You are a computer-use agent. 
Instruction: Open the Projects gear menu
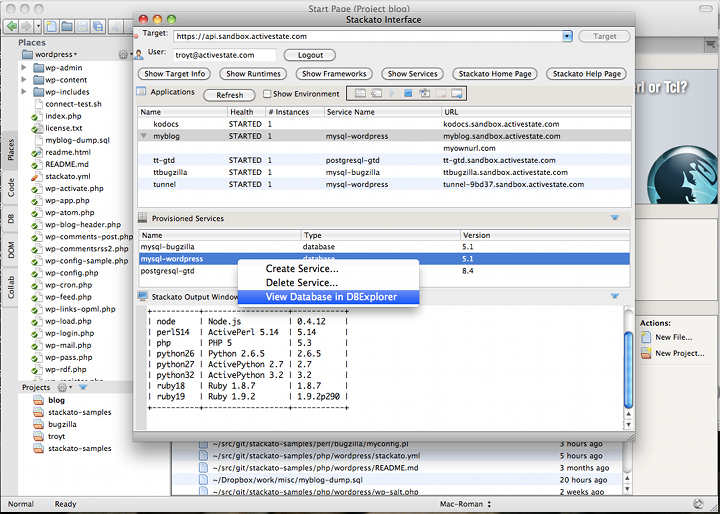63,387
